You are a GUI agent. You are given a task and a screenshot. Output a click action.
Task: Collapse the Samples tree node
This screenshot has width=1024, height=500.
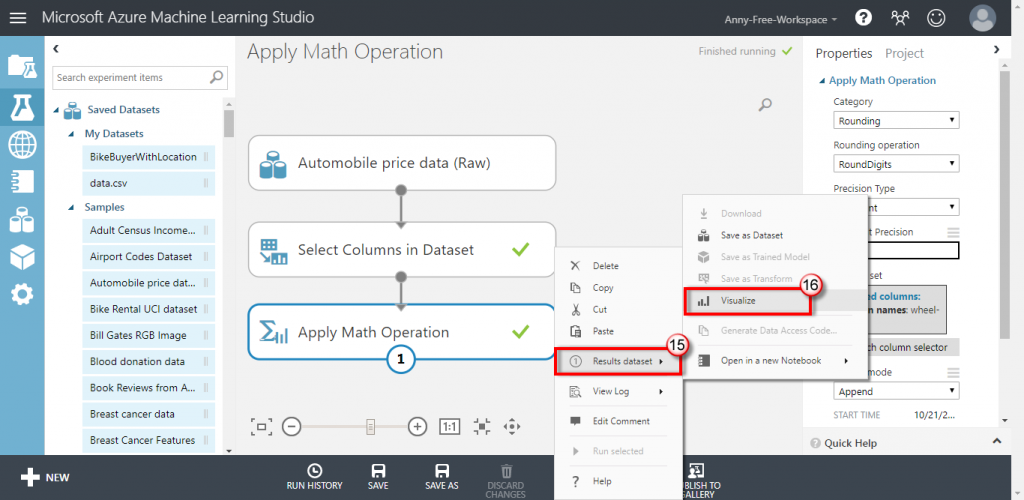(x=72, y=207)
